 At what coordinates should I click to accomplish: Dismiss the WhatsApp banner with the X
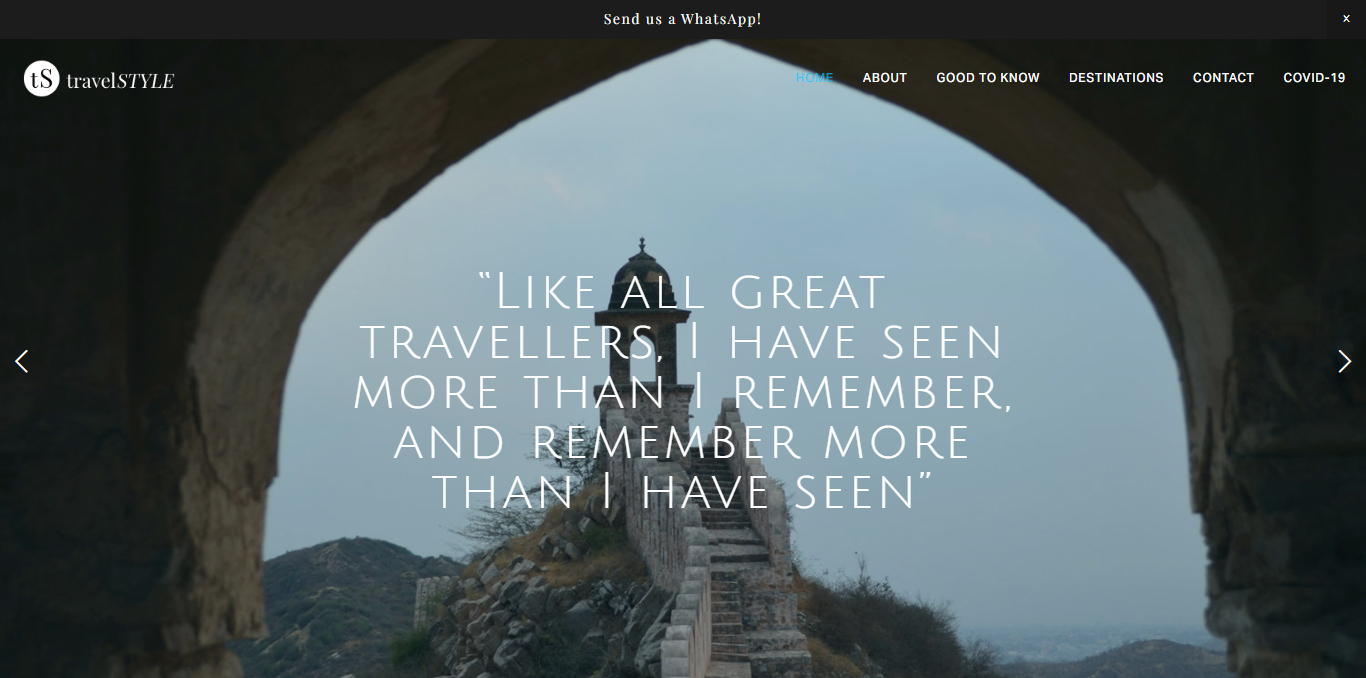click(1346, 19)
